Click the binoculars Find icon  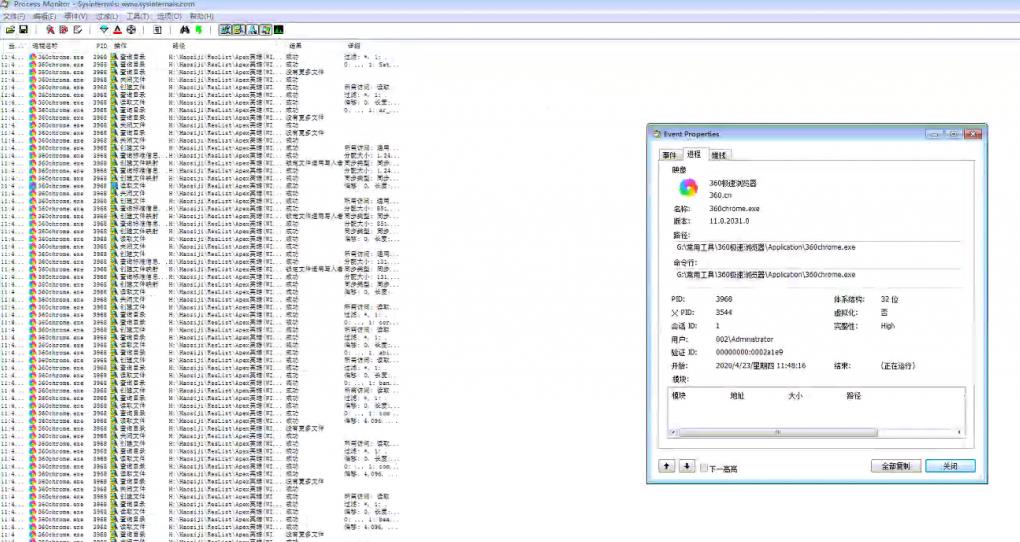(x=185, y=30)
